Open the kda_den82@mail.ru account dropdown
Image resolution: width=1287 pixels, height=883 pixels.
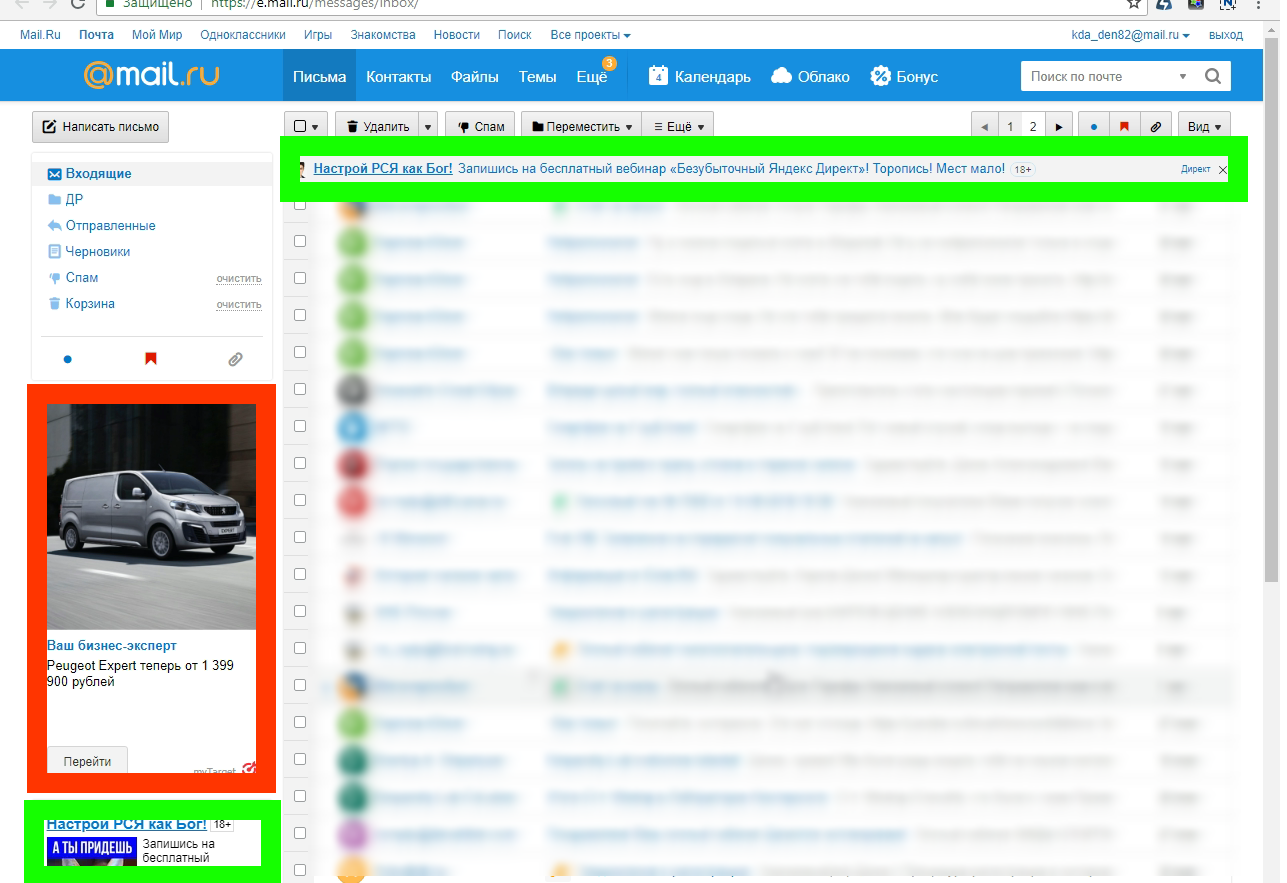click(x=1130, y=35)
